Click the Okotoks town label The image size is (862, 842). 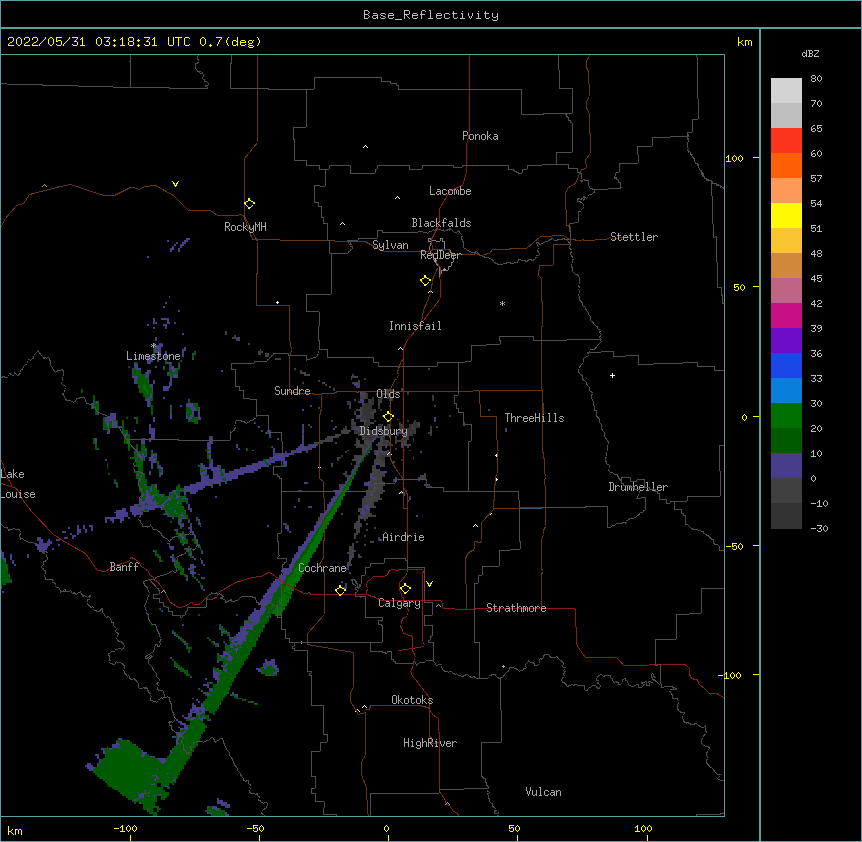(x=412, y=700)
